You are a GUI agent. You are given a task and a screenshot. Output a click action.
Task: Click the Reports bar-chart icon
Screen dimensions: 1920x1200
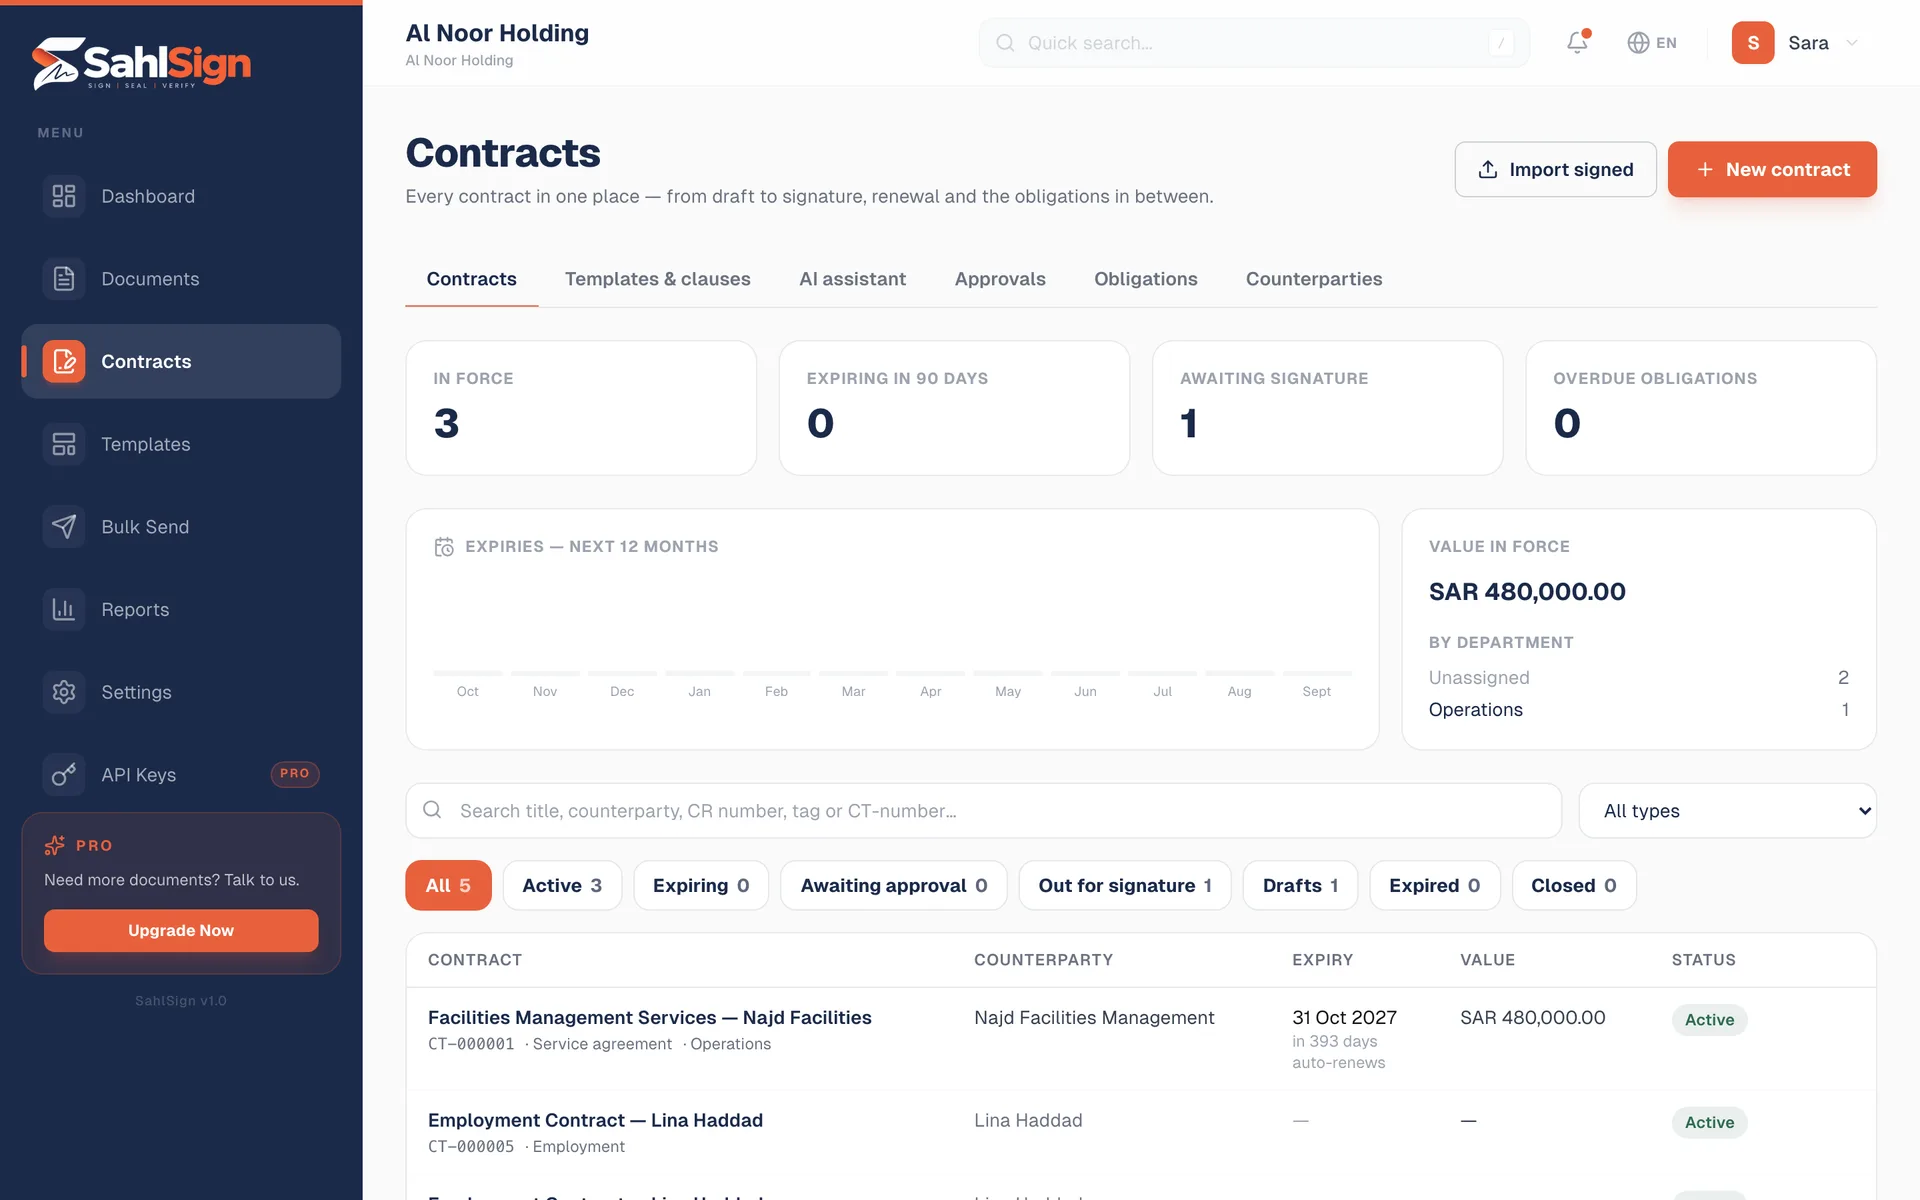click(64, 609)
